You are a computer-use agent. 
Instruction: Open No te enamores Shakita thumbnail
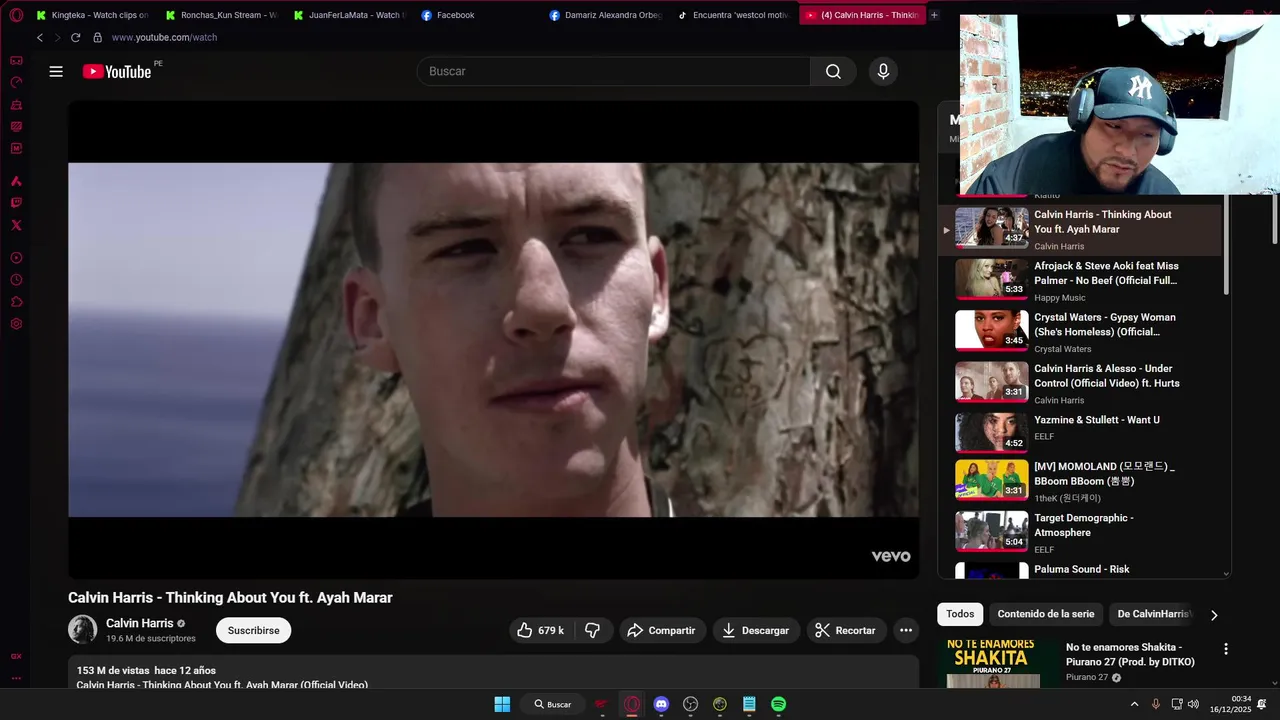pos(998,663)
